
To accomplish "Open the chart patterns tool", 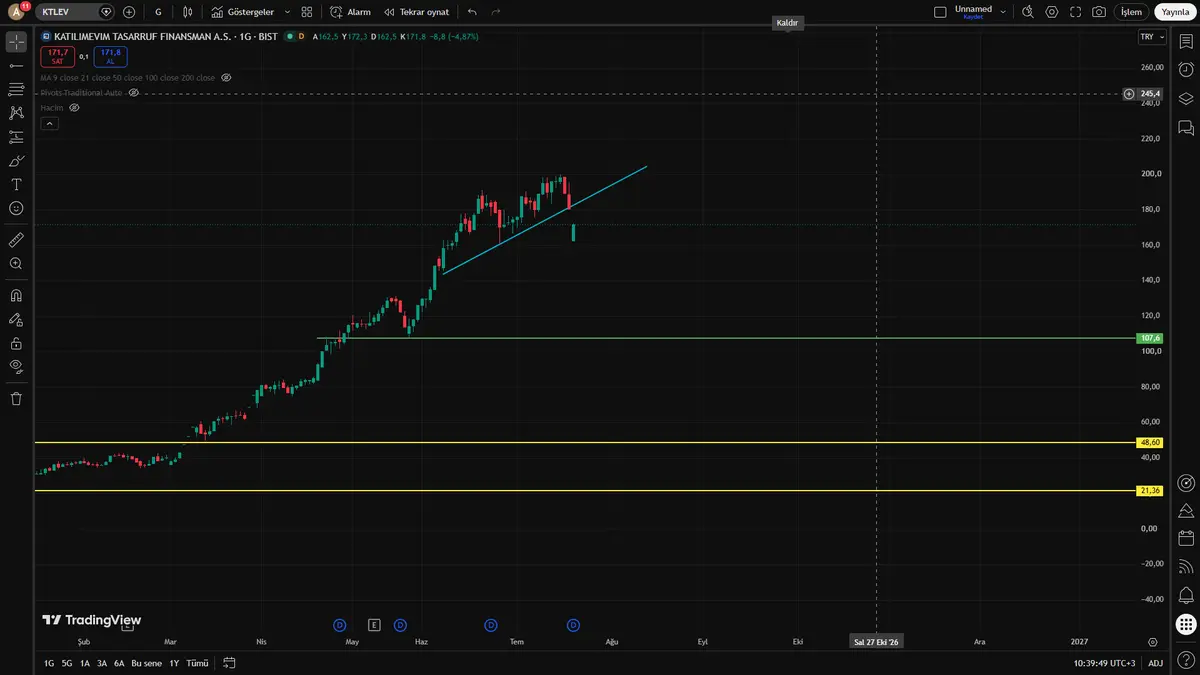I will pos(16,113).
